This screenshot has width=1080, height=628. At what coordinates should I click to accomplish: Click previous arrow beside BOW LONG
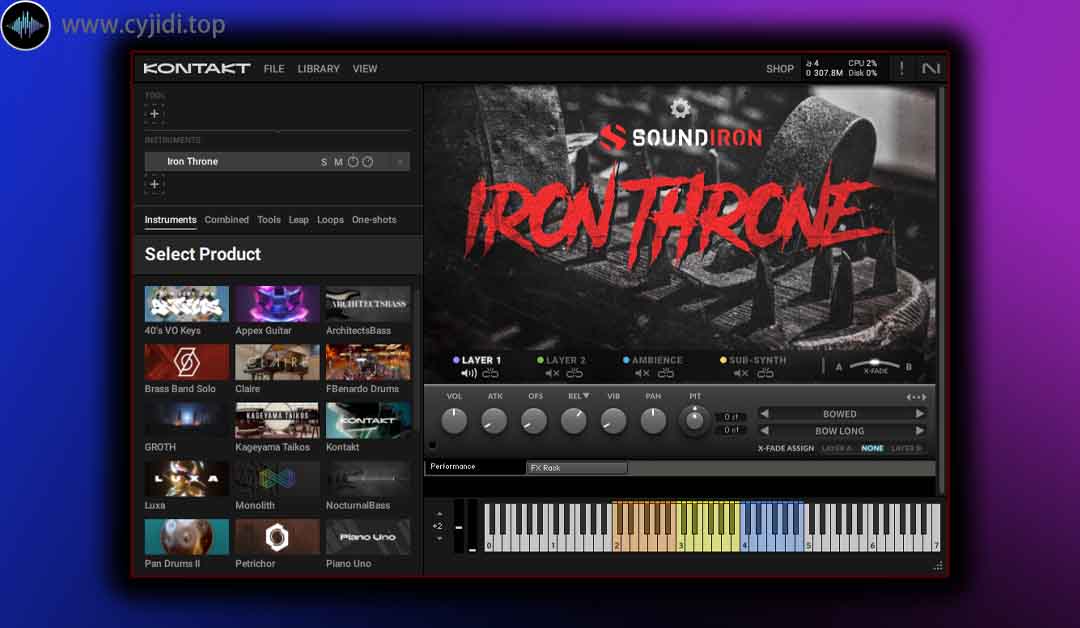click(764, 430)
